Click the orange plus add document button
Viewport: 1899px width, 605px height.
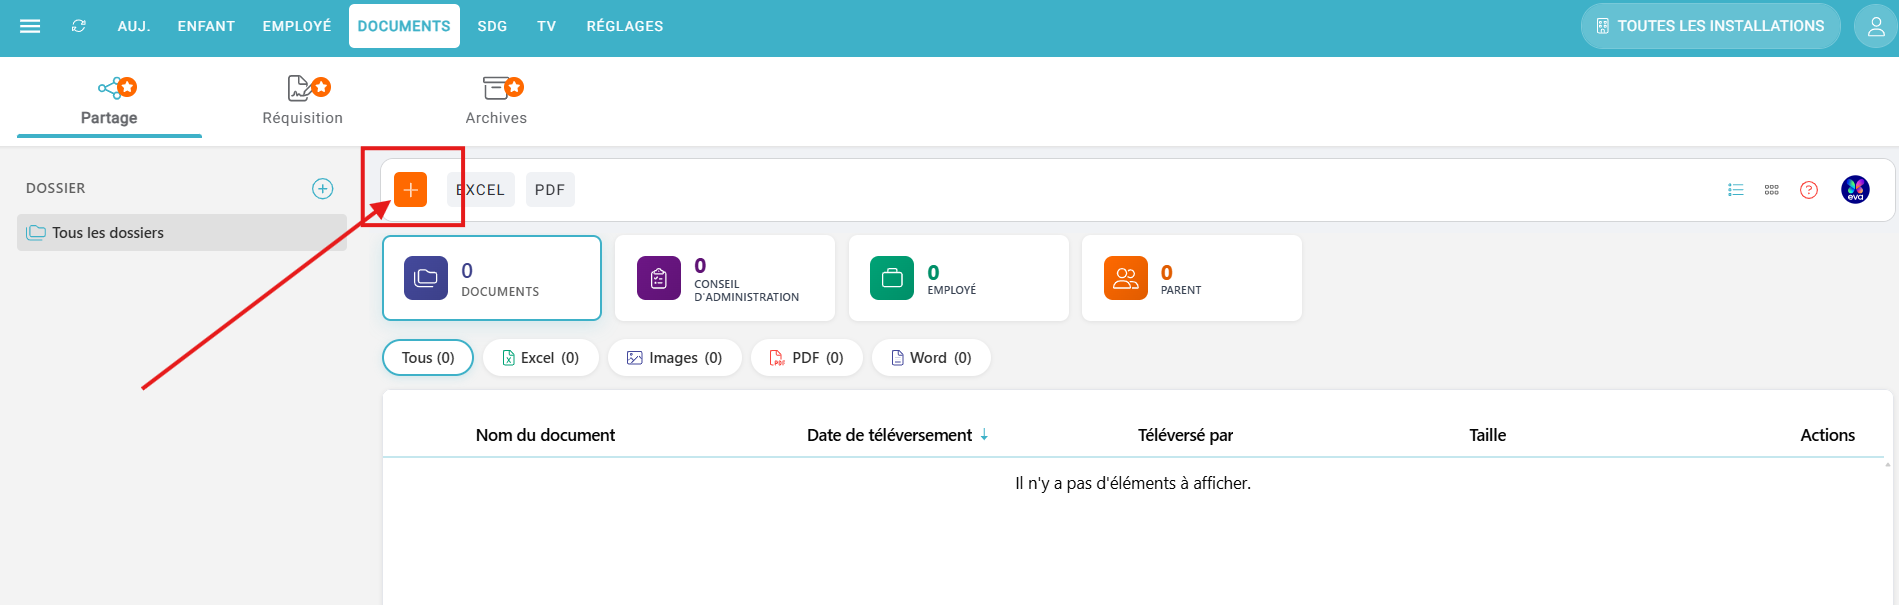410,189
